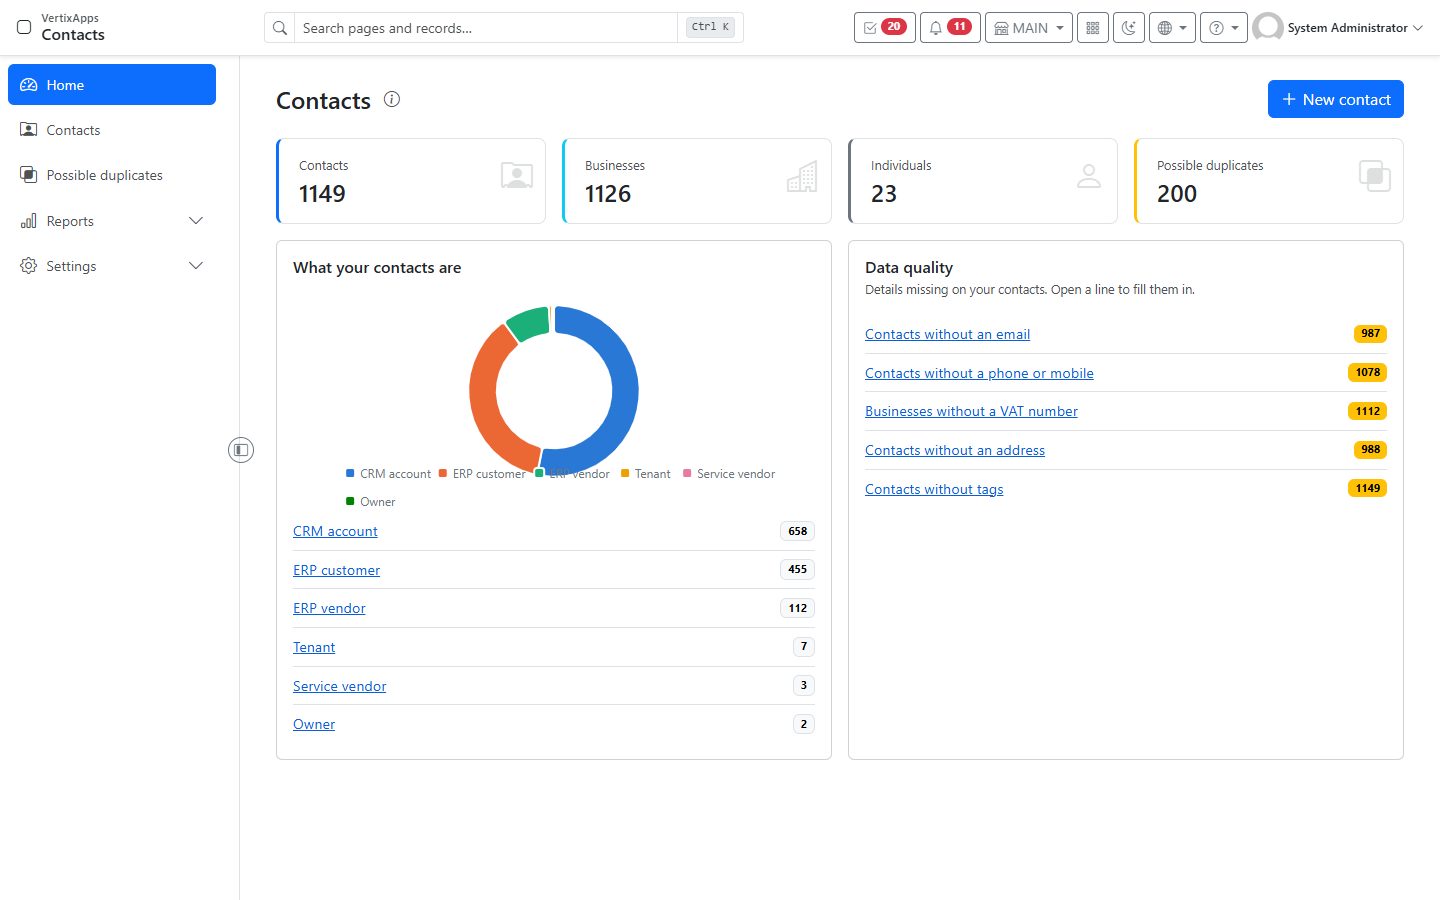Click the search magnifier icon
This screenshot has width=1440, height=900.
point(280,28)
